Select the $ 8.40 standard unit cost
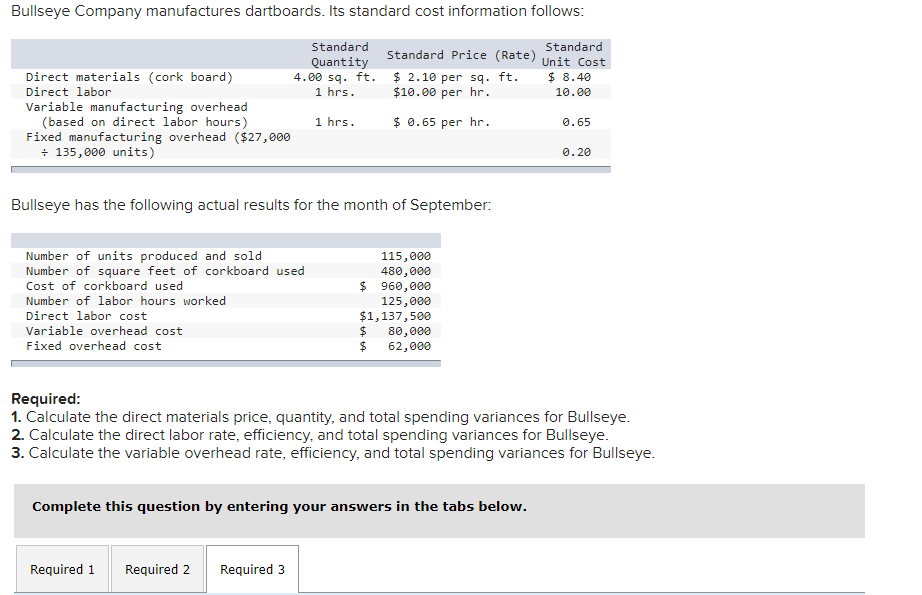Viewport: 922px width, 595px height. [x=569, y=77]
